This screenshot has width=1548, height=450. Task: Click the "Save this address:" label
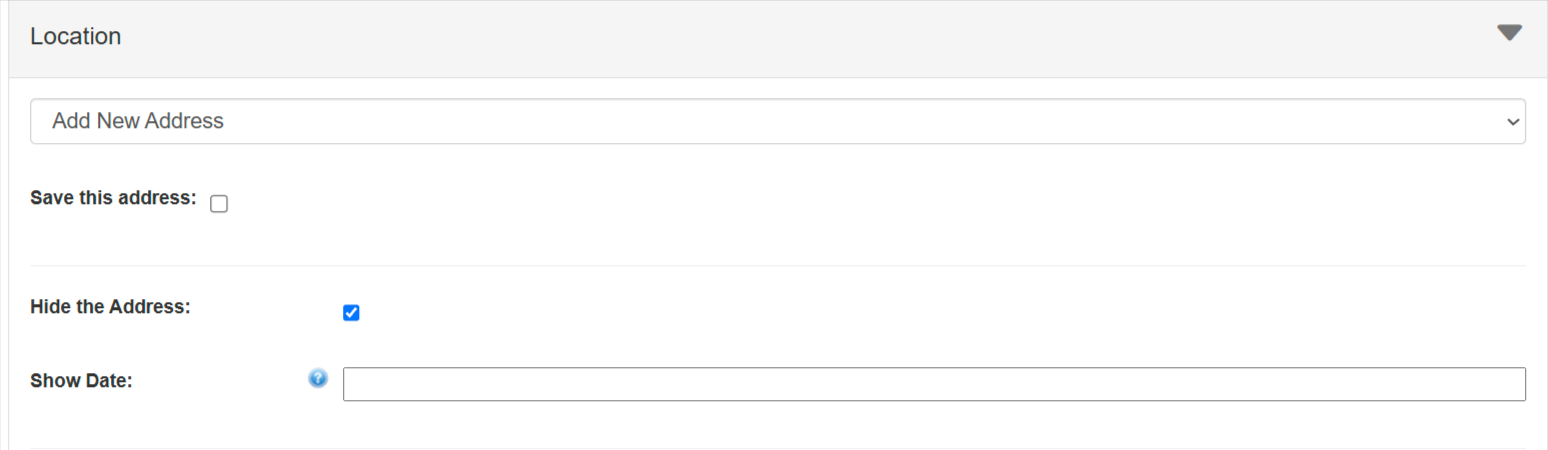pyautogui.click(x=113, y=198)
